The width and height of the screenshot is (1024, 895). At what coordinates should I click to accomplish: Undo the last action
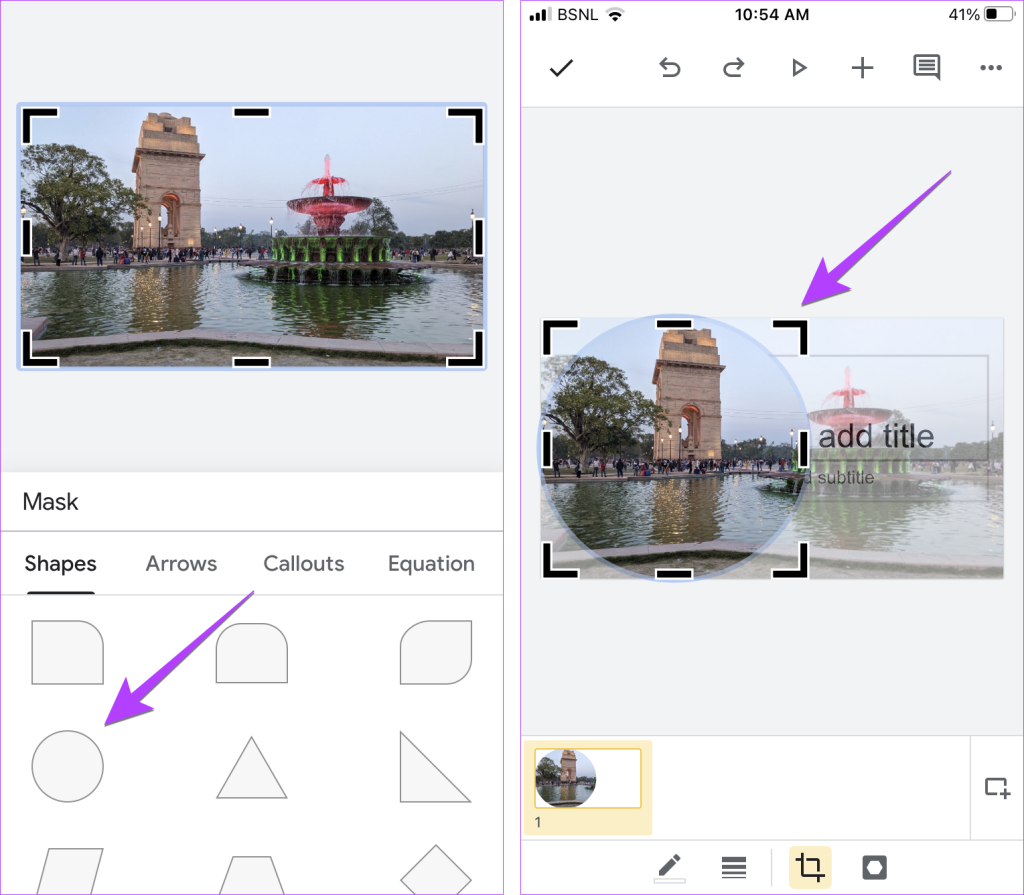[670, 68]
